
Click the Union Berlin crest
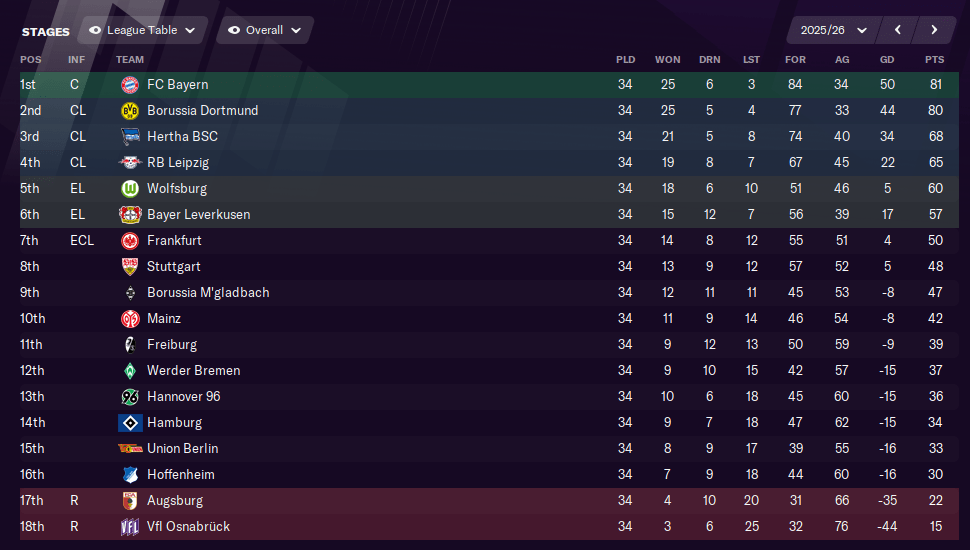pos(130,449)
